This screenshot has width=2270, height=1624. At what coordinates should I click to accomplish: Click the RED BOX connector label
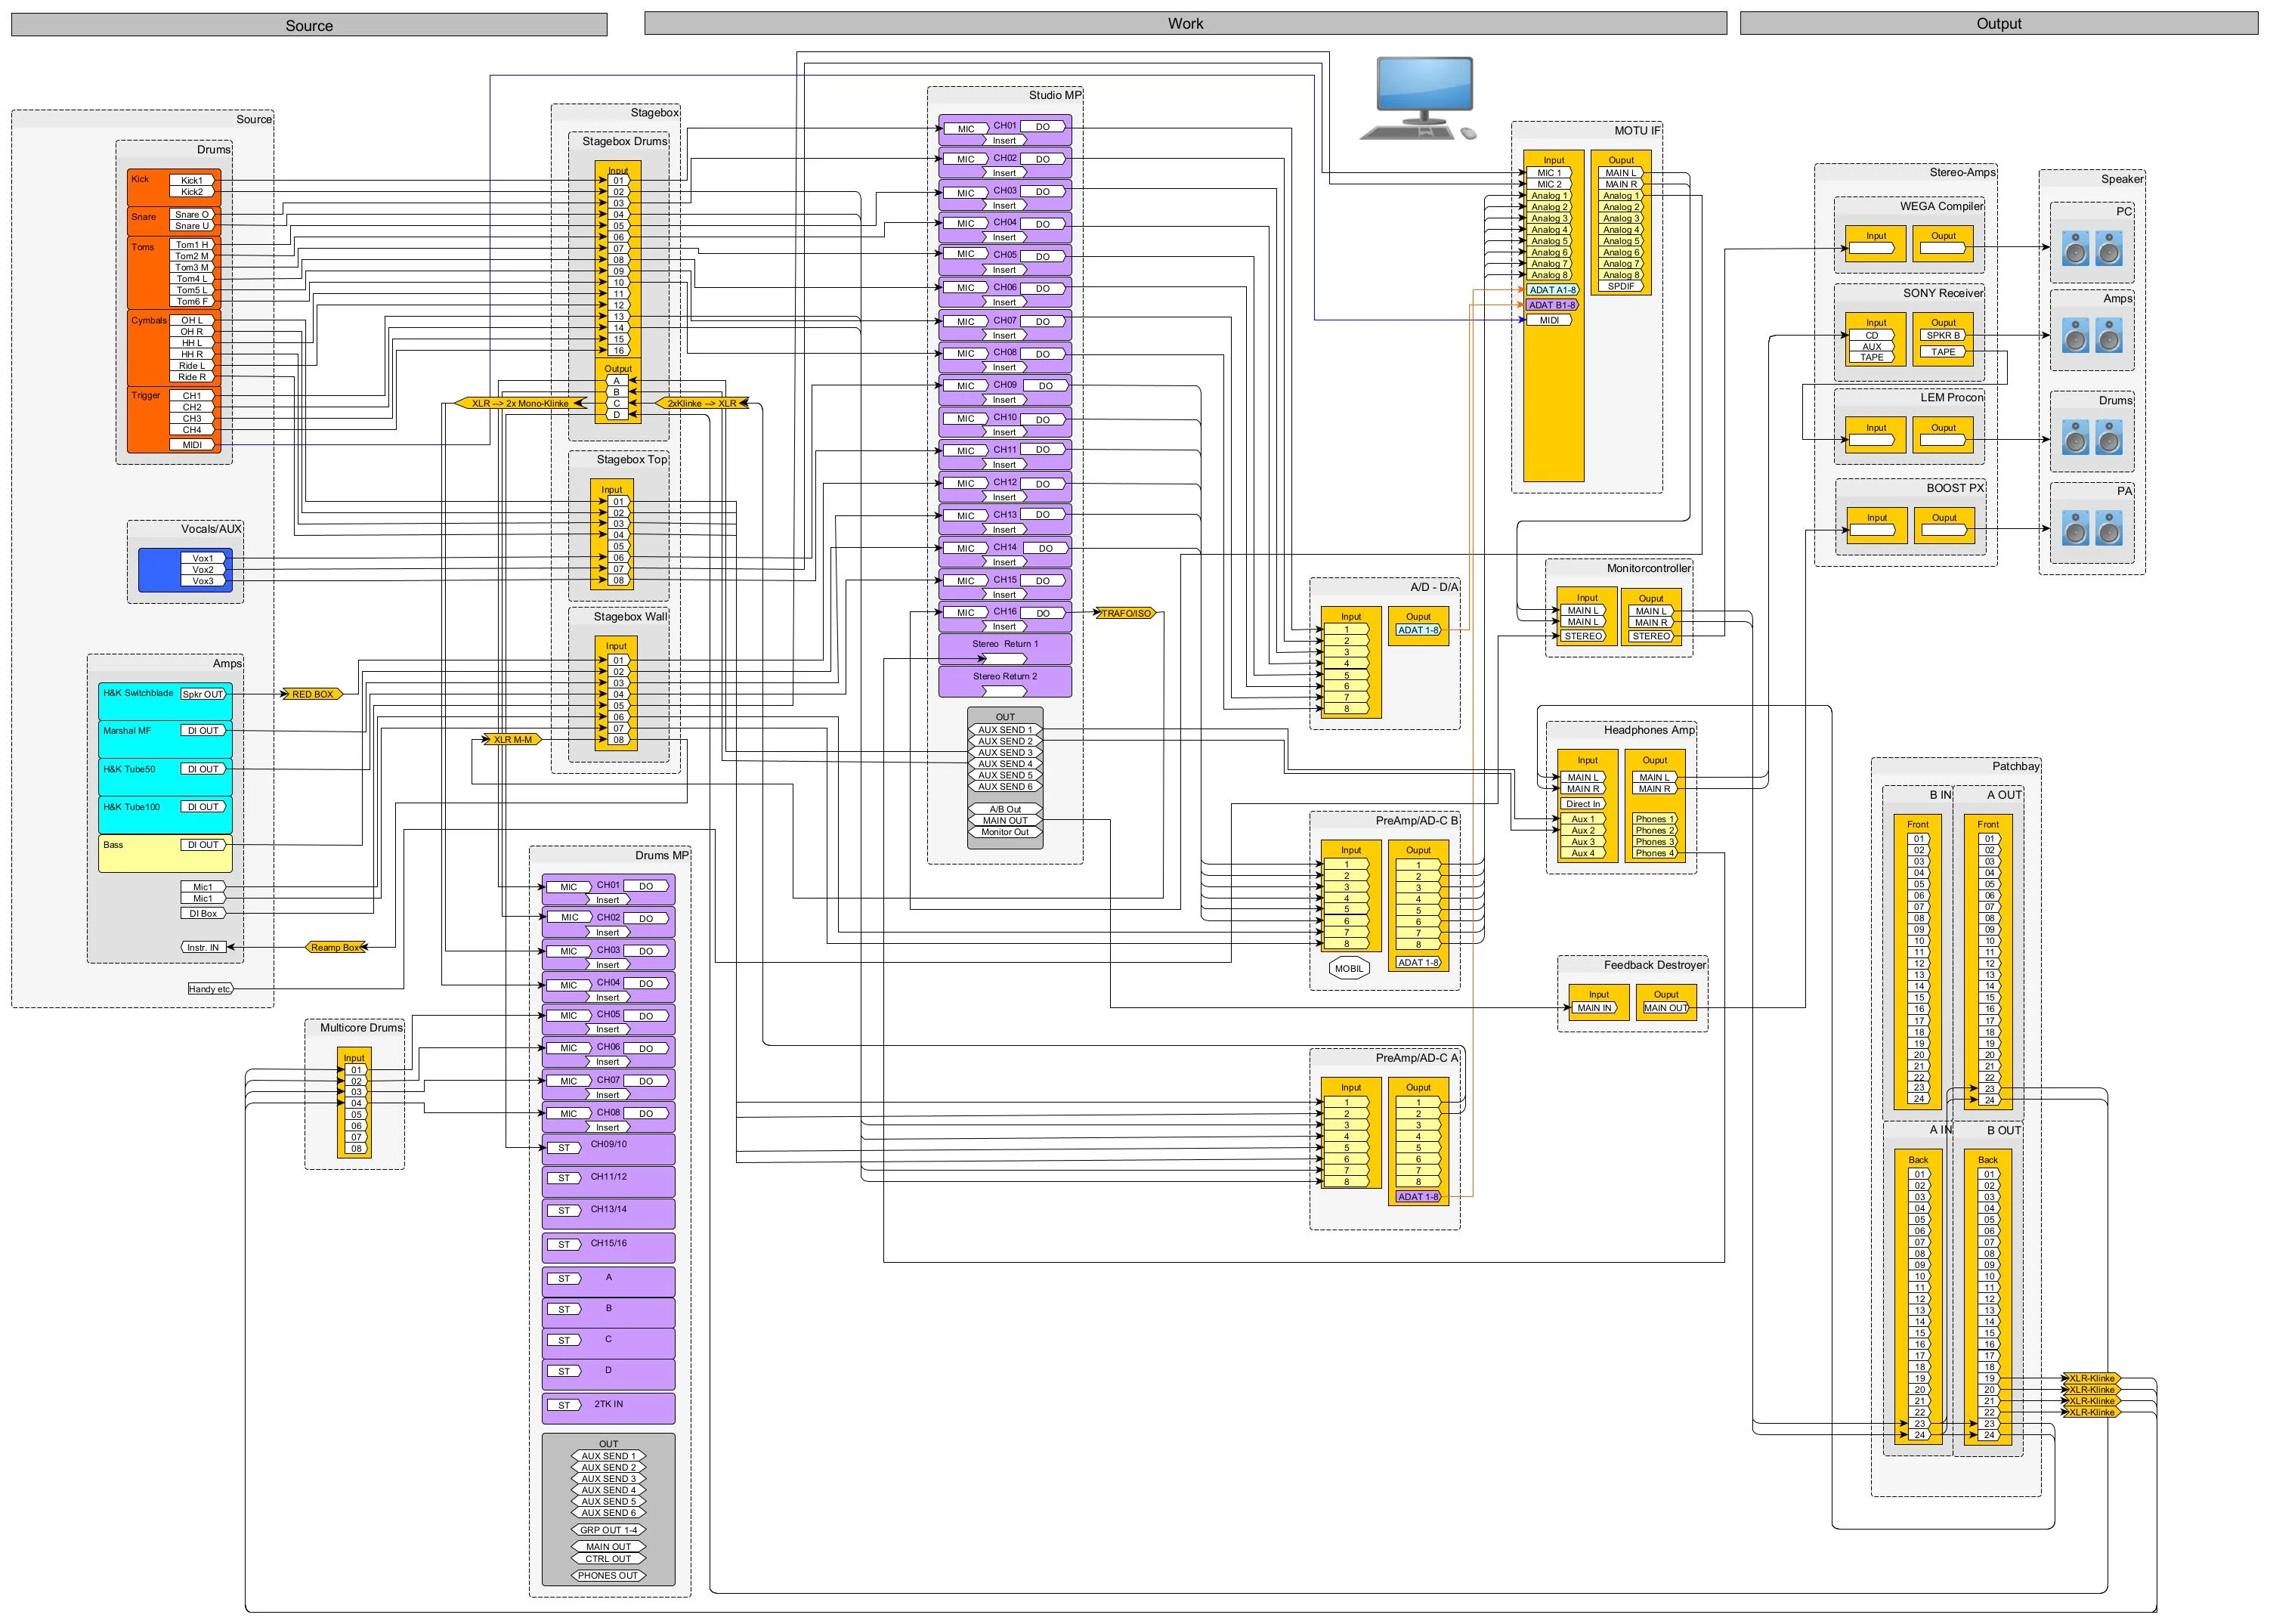click(312, 694)
